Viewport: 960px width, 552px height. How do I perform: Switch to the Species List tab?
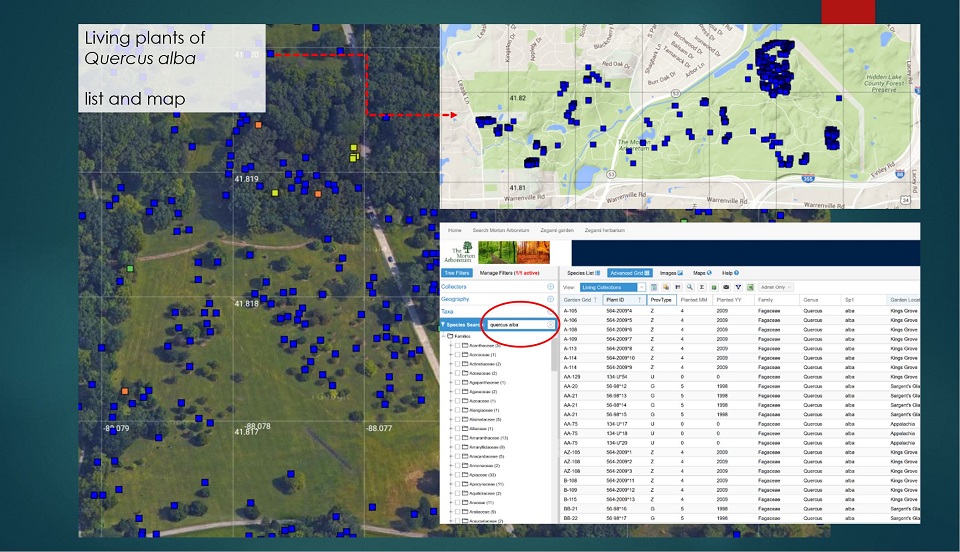point(583,273)
